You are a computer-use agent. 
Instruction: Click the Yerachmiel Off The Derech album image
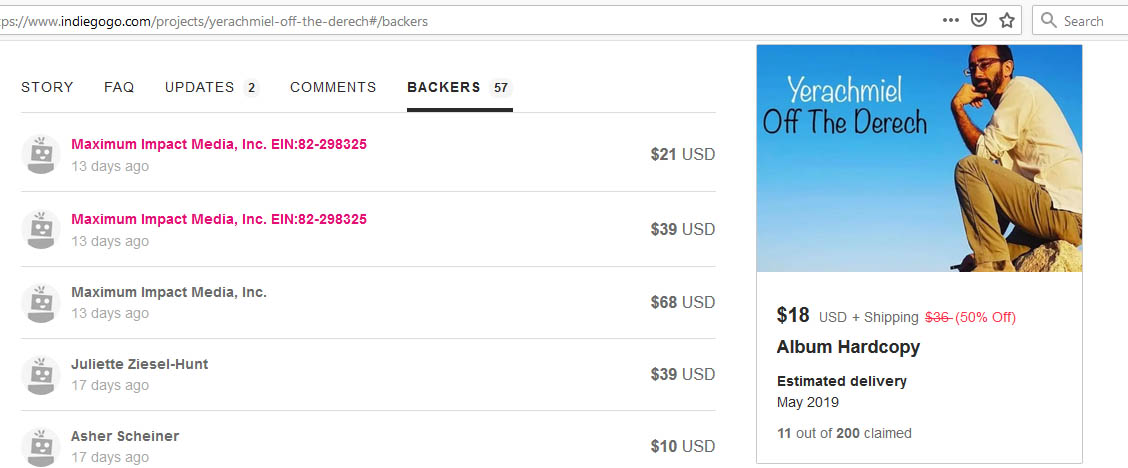pos(919,158)
